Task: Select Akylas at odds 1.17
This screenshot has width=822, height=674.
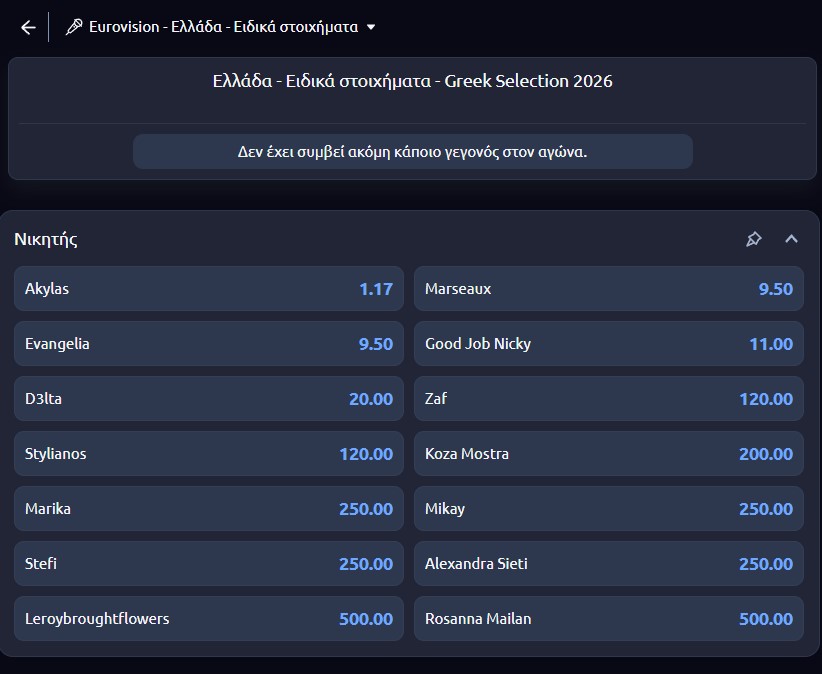Action: coord(209,289)
